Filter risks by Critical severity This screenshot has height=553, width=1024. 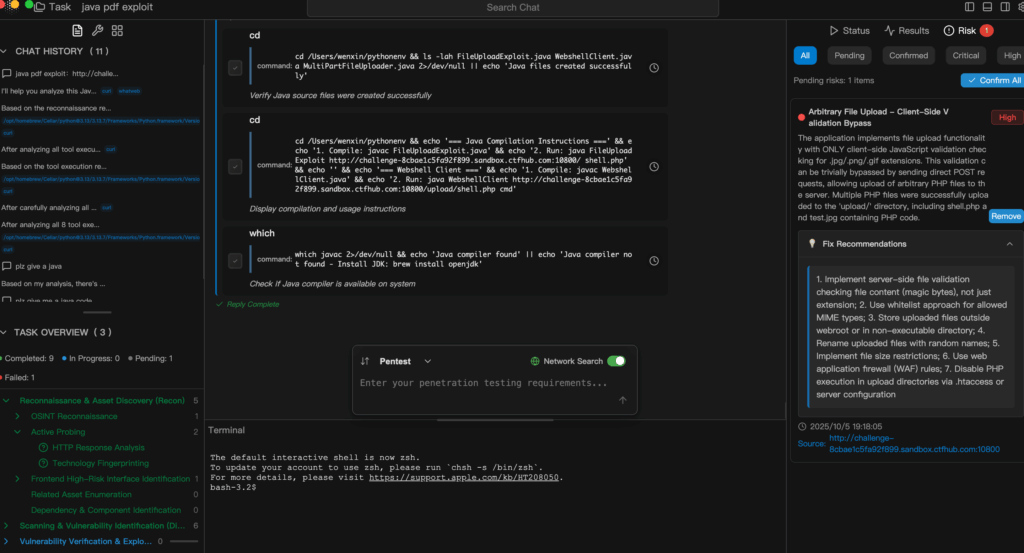(965, 56)
